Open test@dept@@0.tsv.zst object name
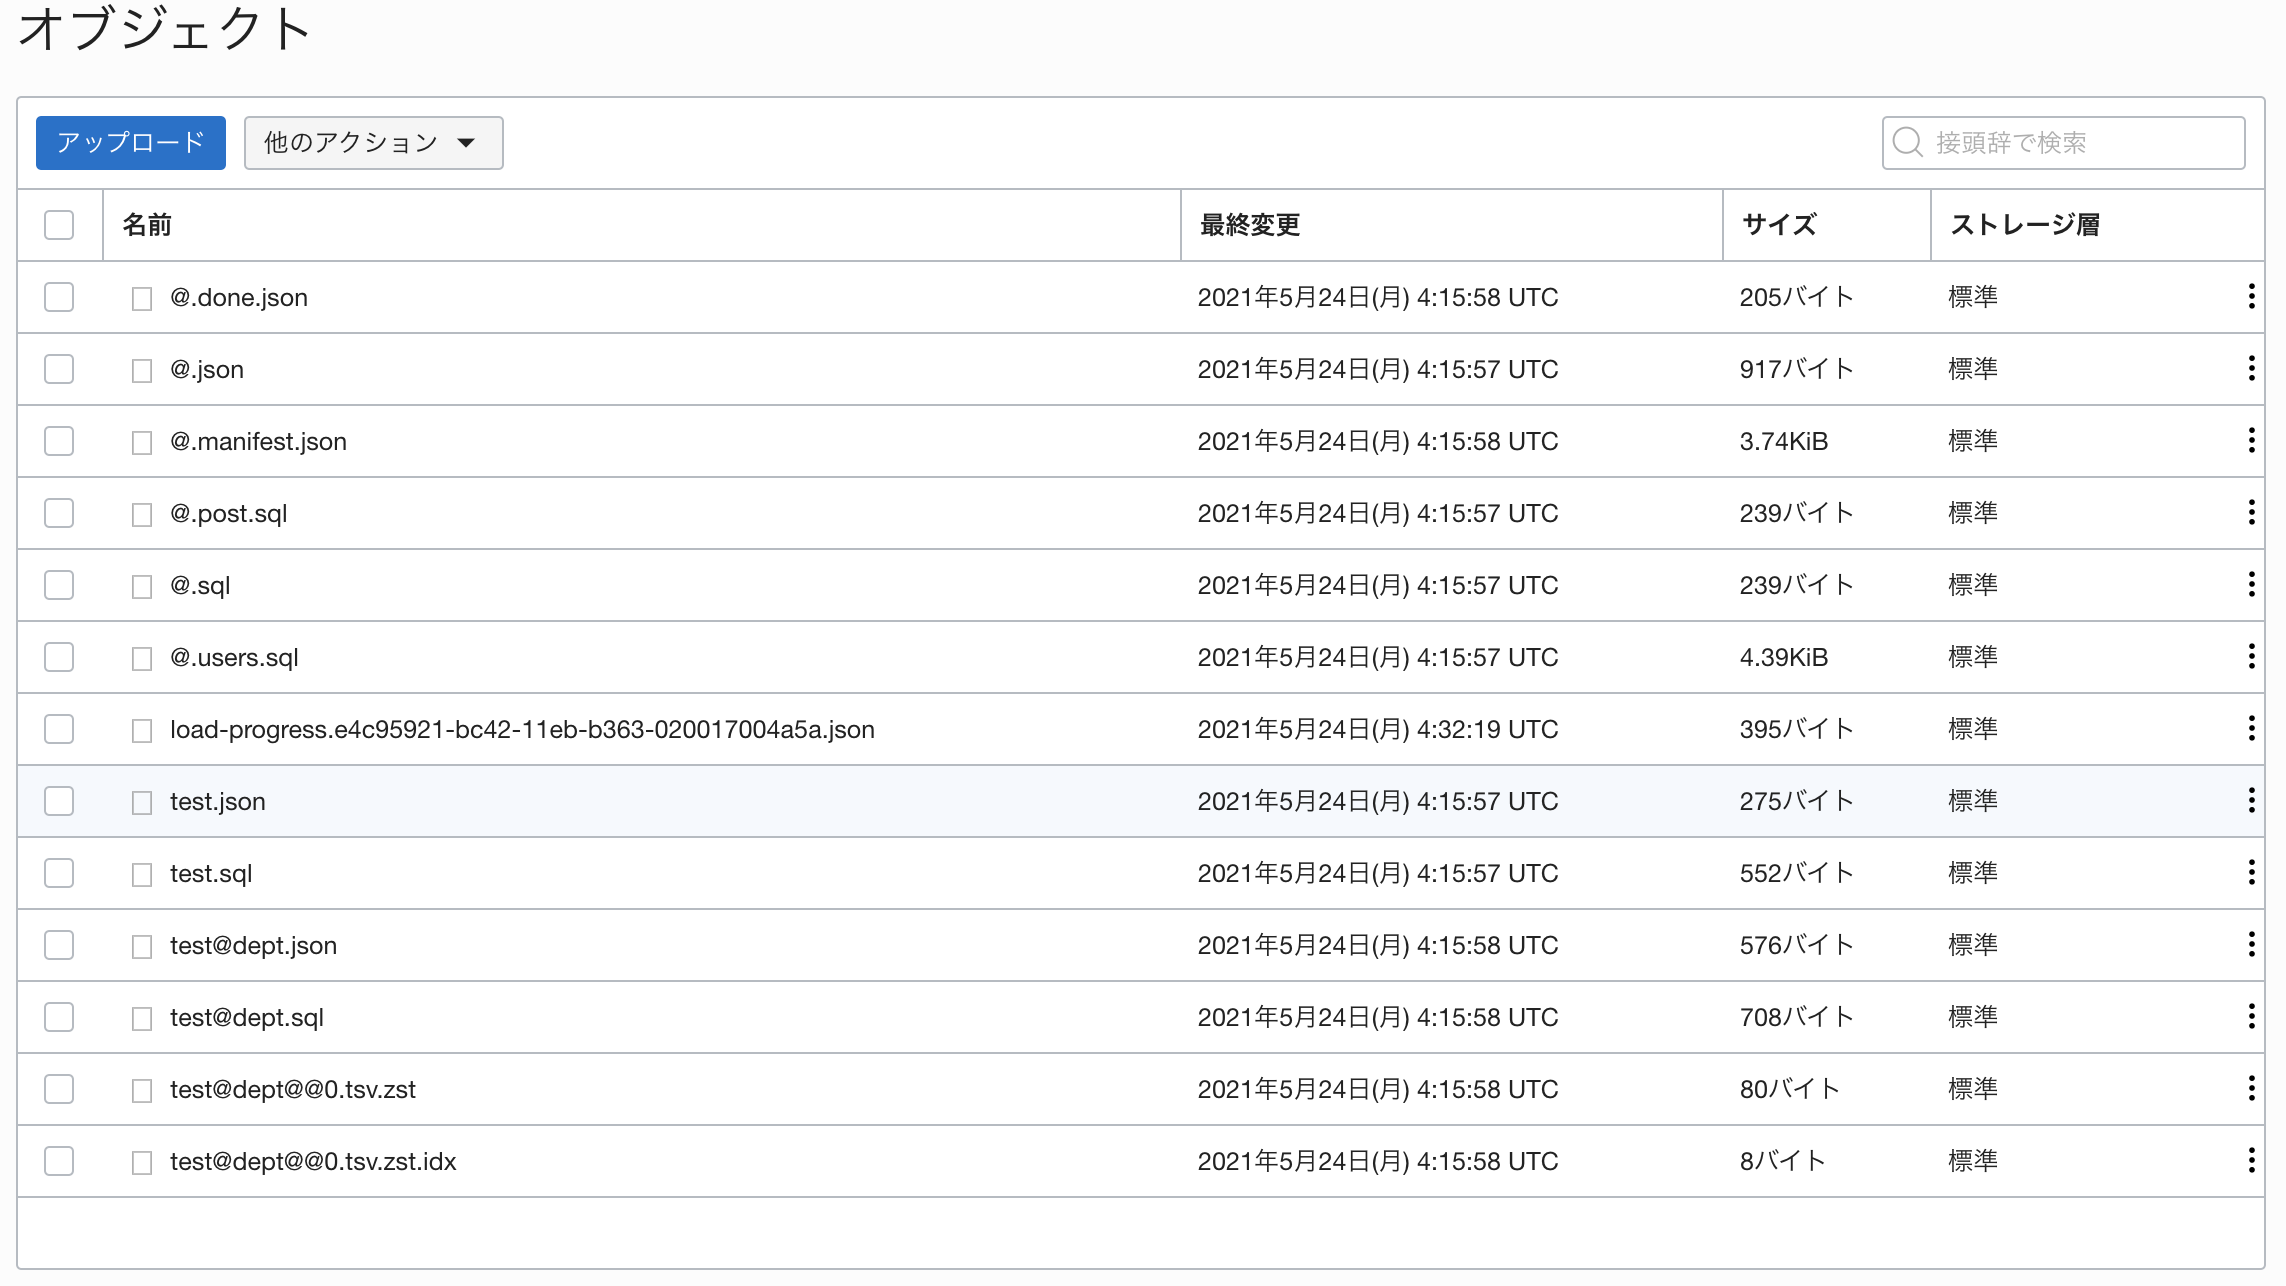 click(x=292, y=1089)
